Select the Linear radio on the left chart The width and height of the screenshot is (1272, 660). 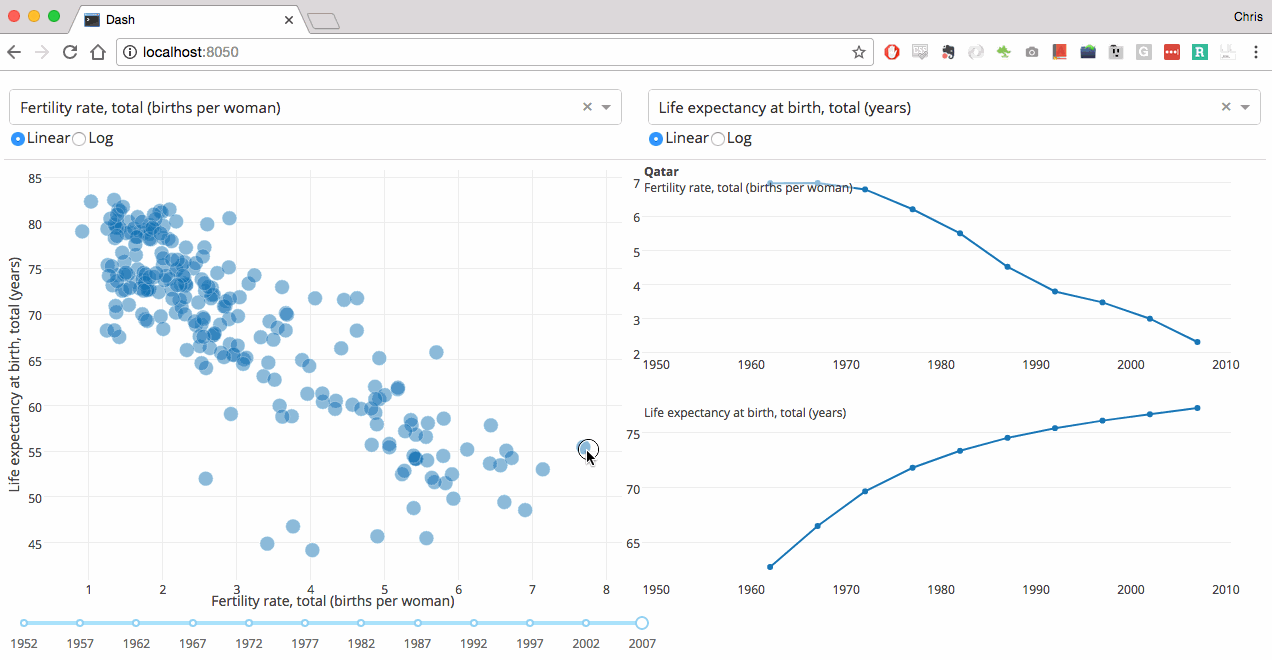tap(17, 138)
